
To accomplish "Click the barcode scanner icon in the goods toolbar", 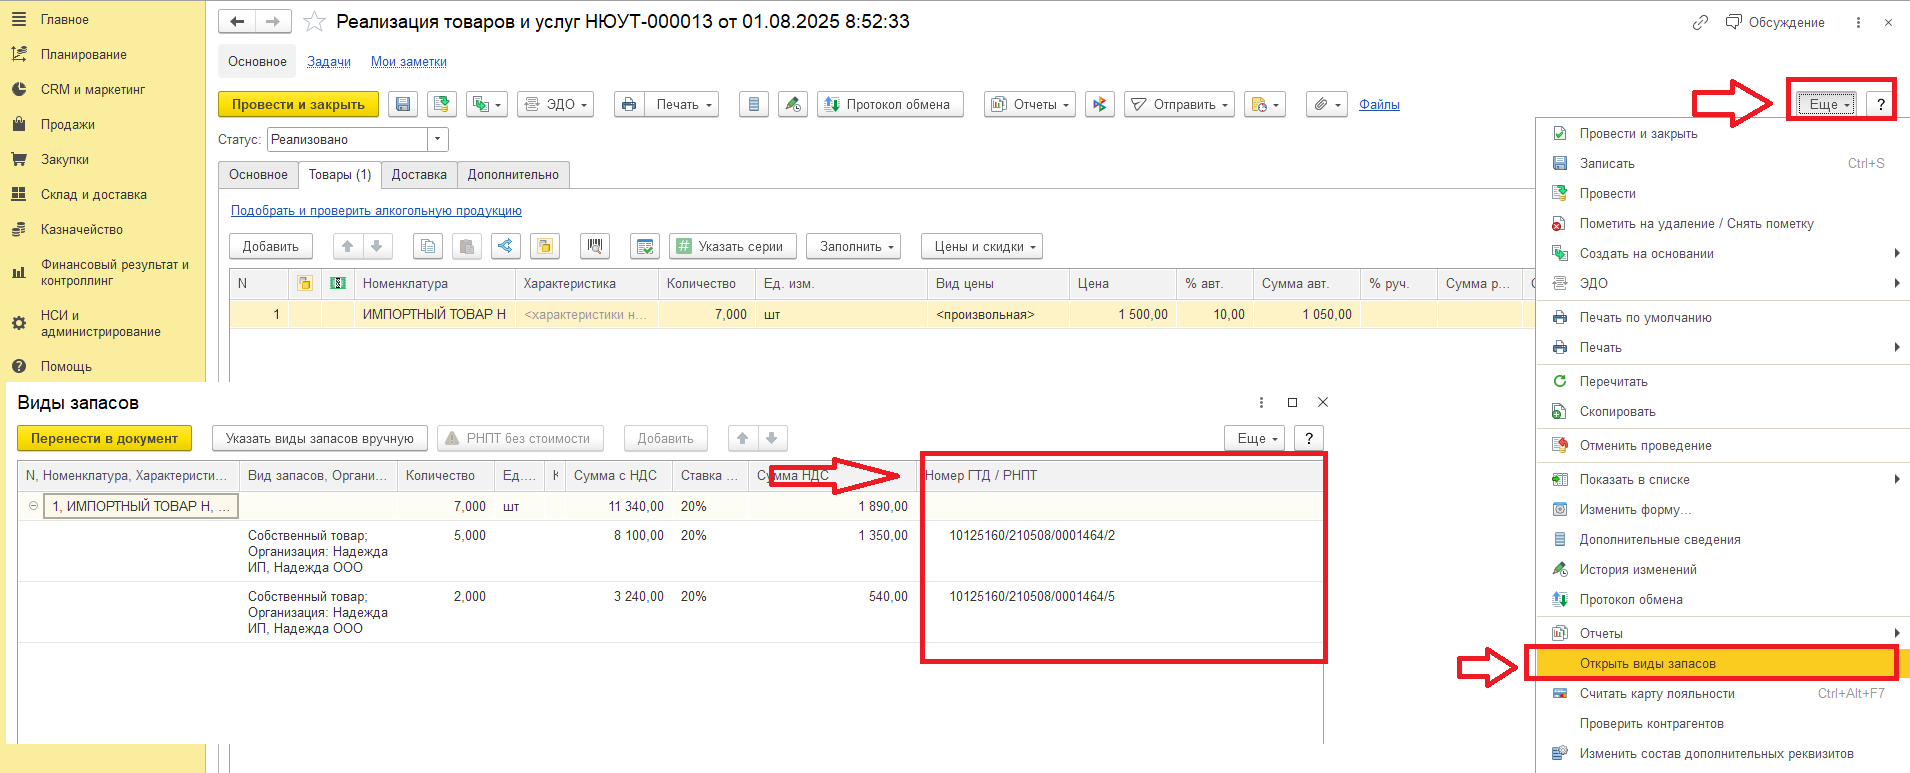I will pos(595,246).
